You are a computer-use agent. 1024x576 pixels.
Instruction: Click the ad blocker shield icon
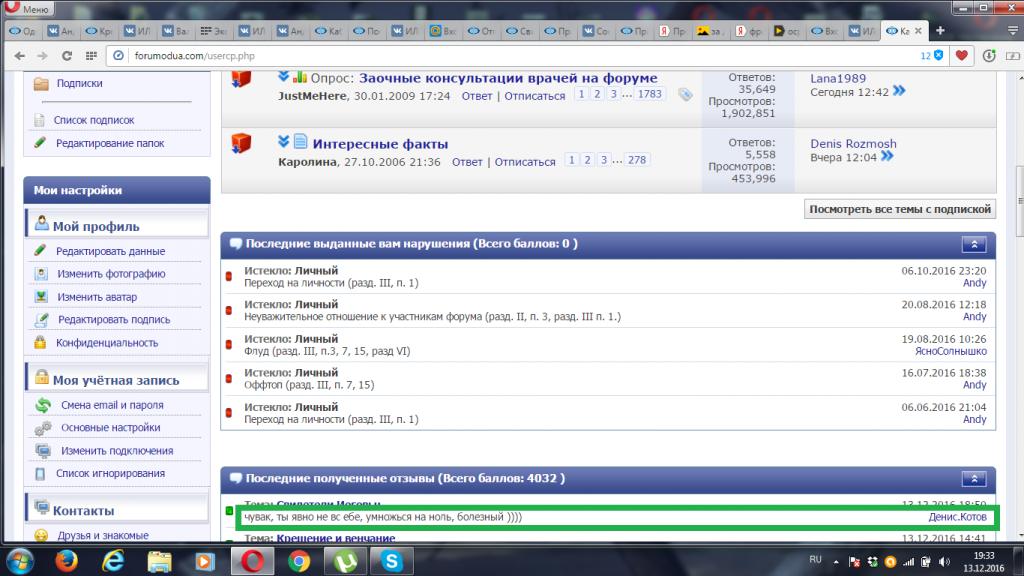pos(938,56)
